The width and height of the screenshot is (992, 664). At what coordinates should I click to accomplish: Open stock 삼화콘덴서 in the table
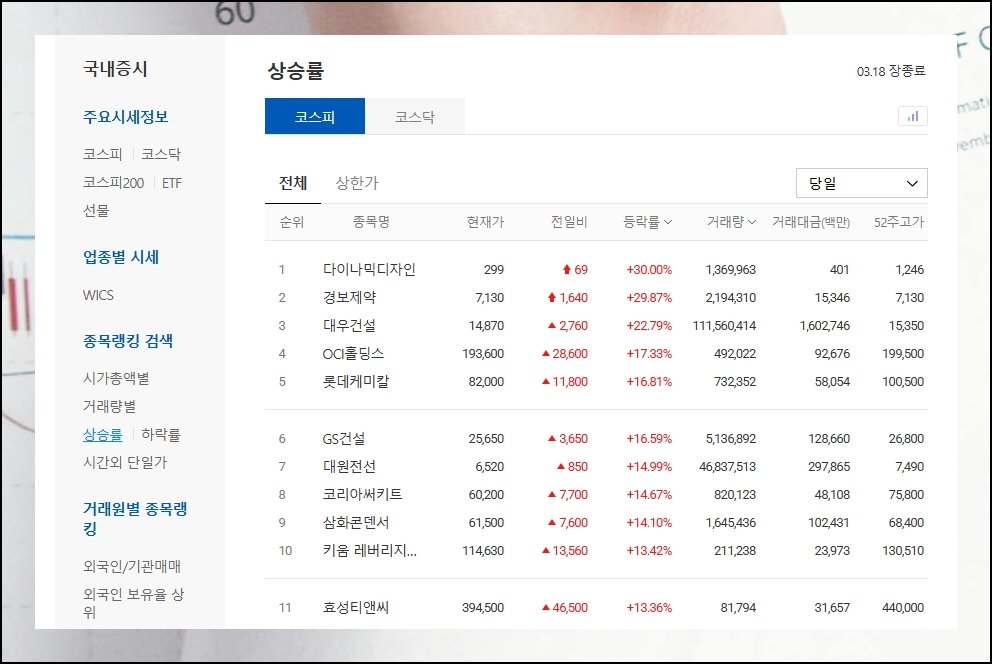pyautogui.click(x=356, y=523)
